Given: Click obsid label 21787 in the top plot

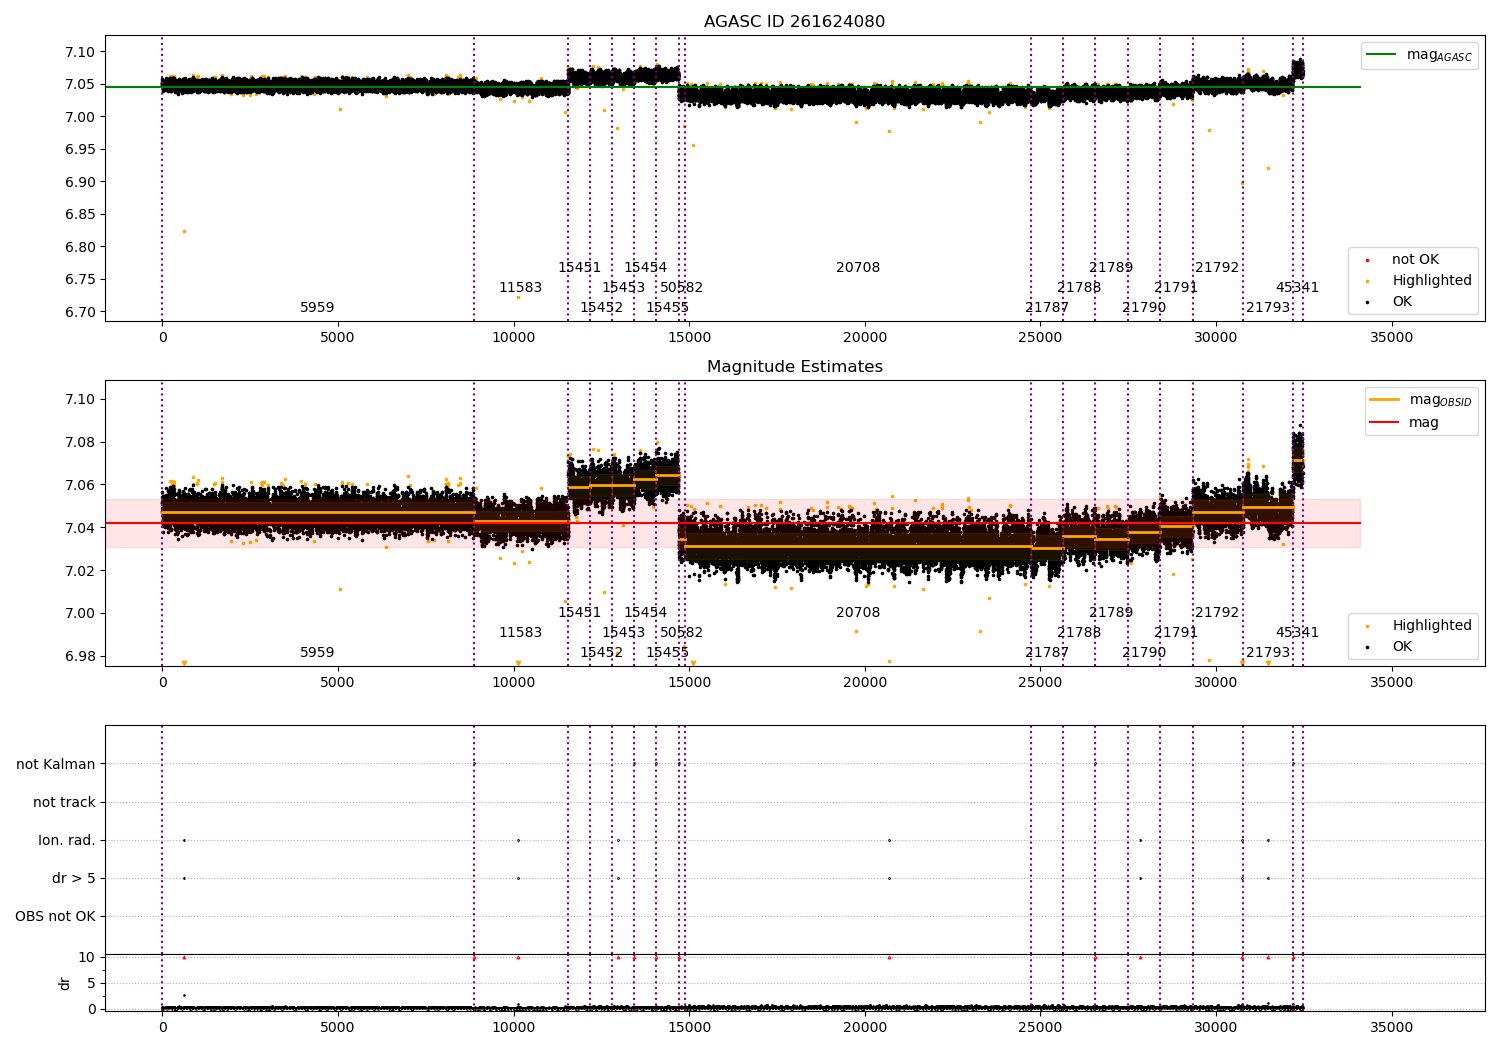Looking at the screenshot, I should (x=1047, y=308).
